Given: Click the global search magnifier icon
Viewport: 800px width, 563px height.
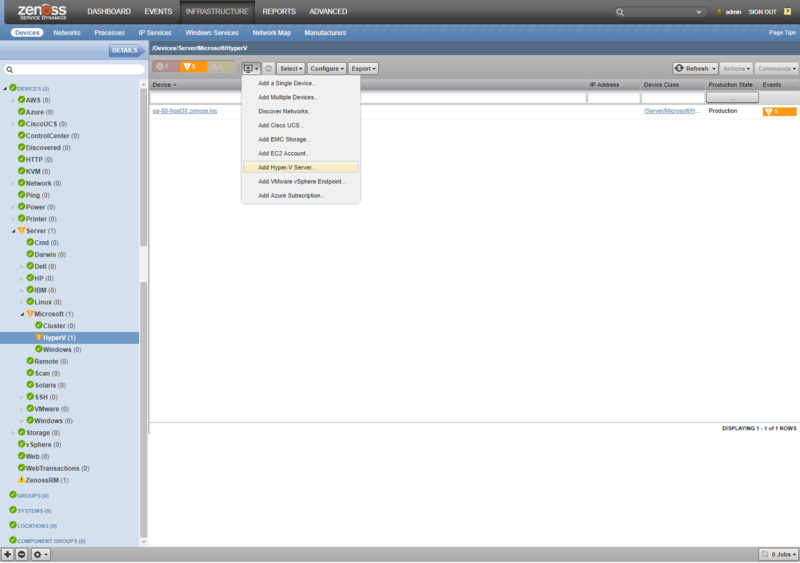Looking at the screenshot, I should coord(620,12).
